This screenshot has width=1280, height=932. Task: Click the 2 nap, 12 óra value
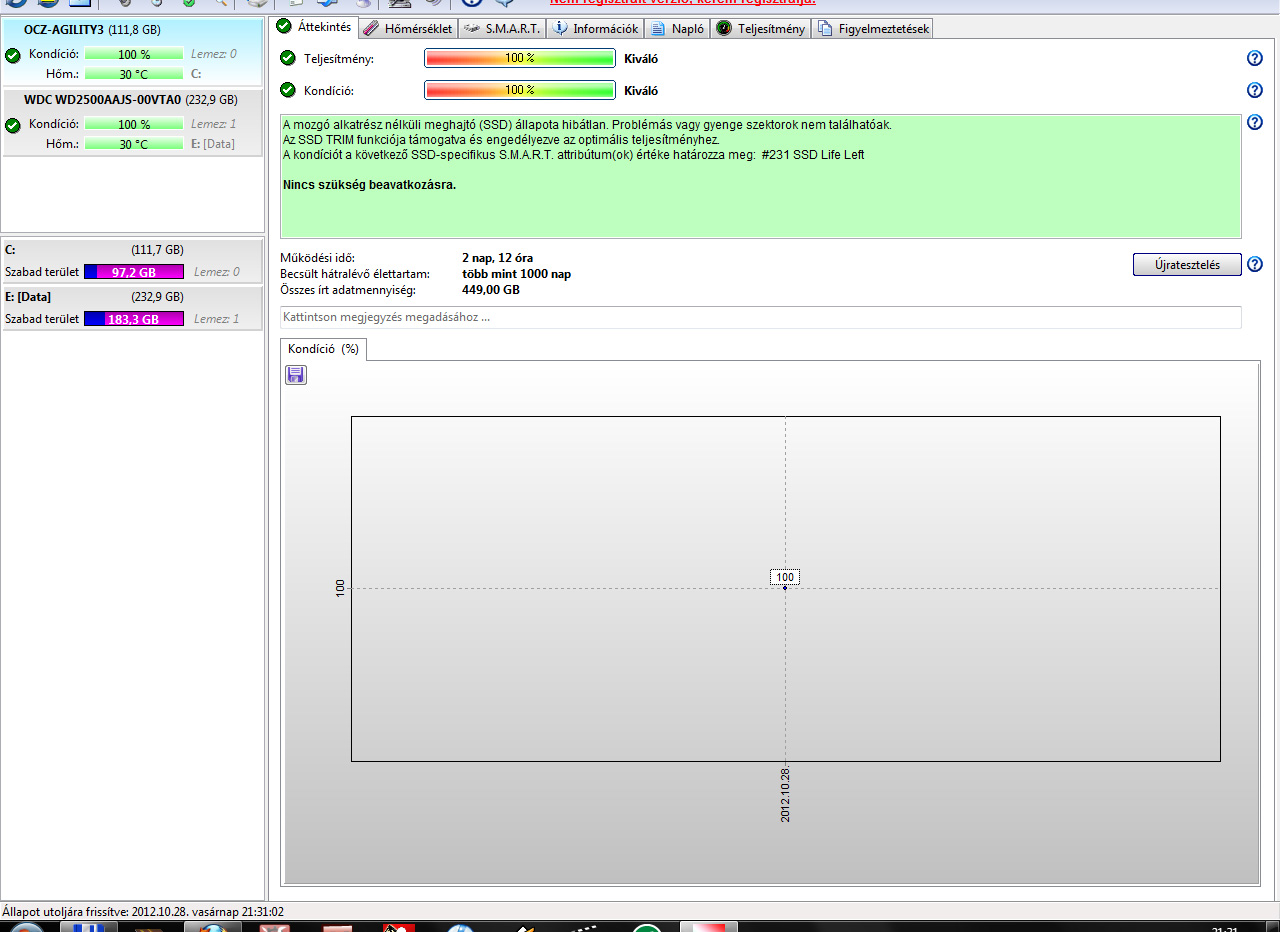point(497,258)
